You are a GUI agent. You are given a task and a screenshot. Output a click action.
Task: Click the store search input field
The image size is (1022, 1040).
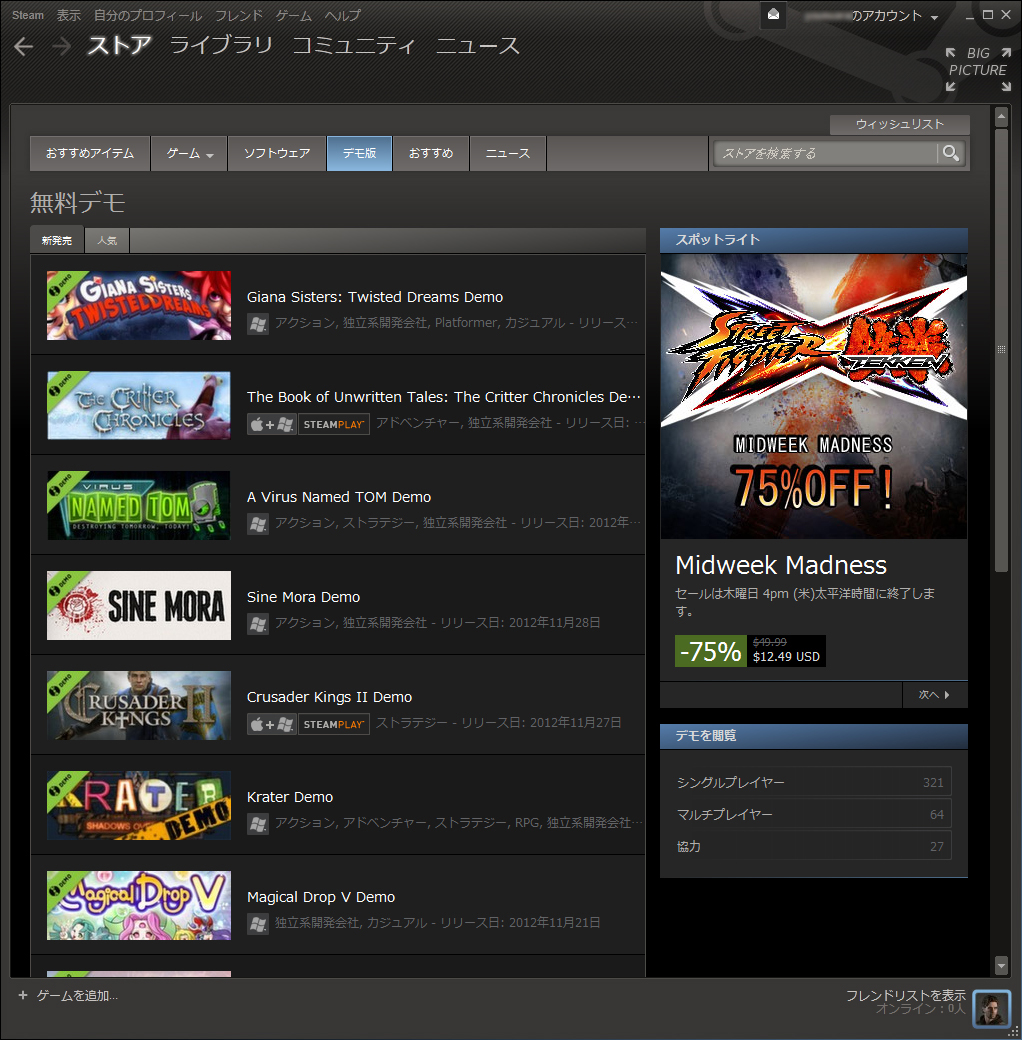coord(825,153)
